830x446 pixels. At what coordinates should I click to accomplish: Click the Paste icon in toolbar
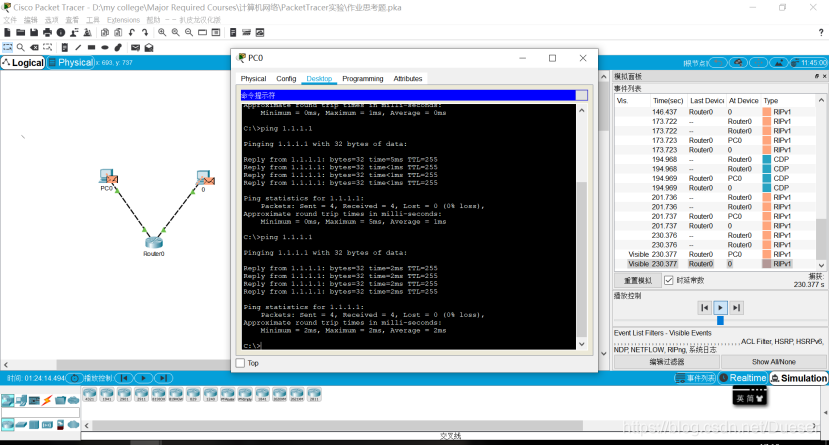118,33
